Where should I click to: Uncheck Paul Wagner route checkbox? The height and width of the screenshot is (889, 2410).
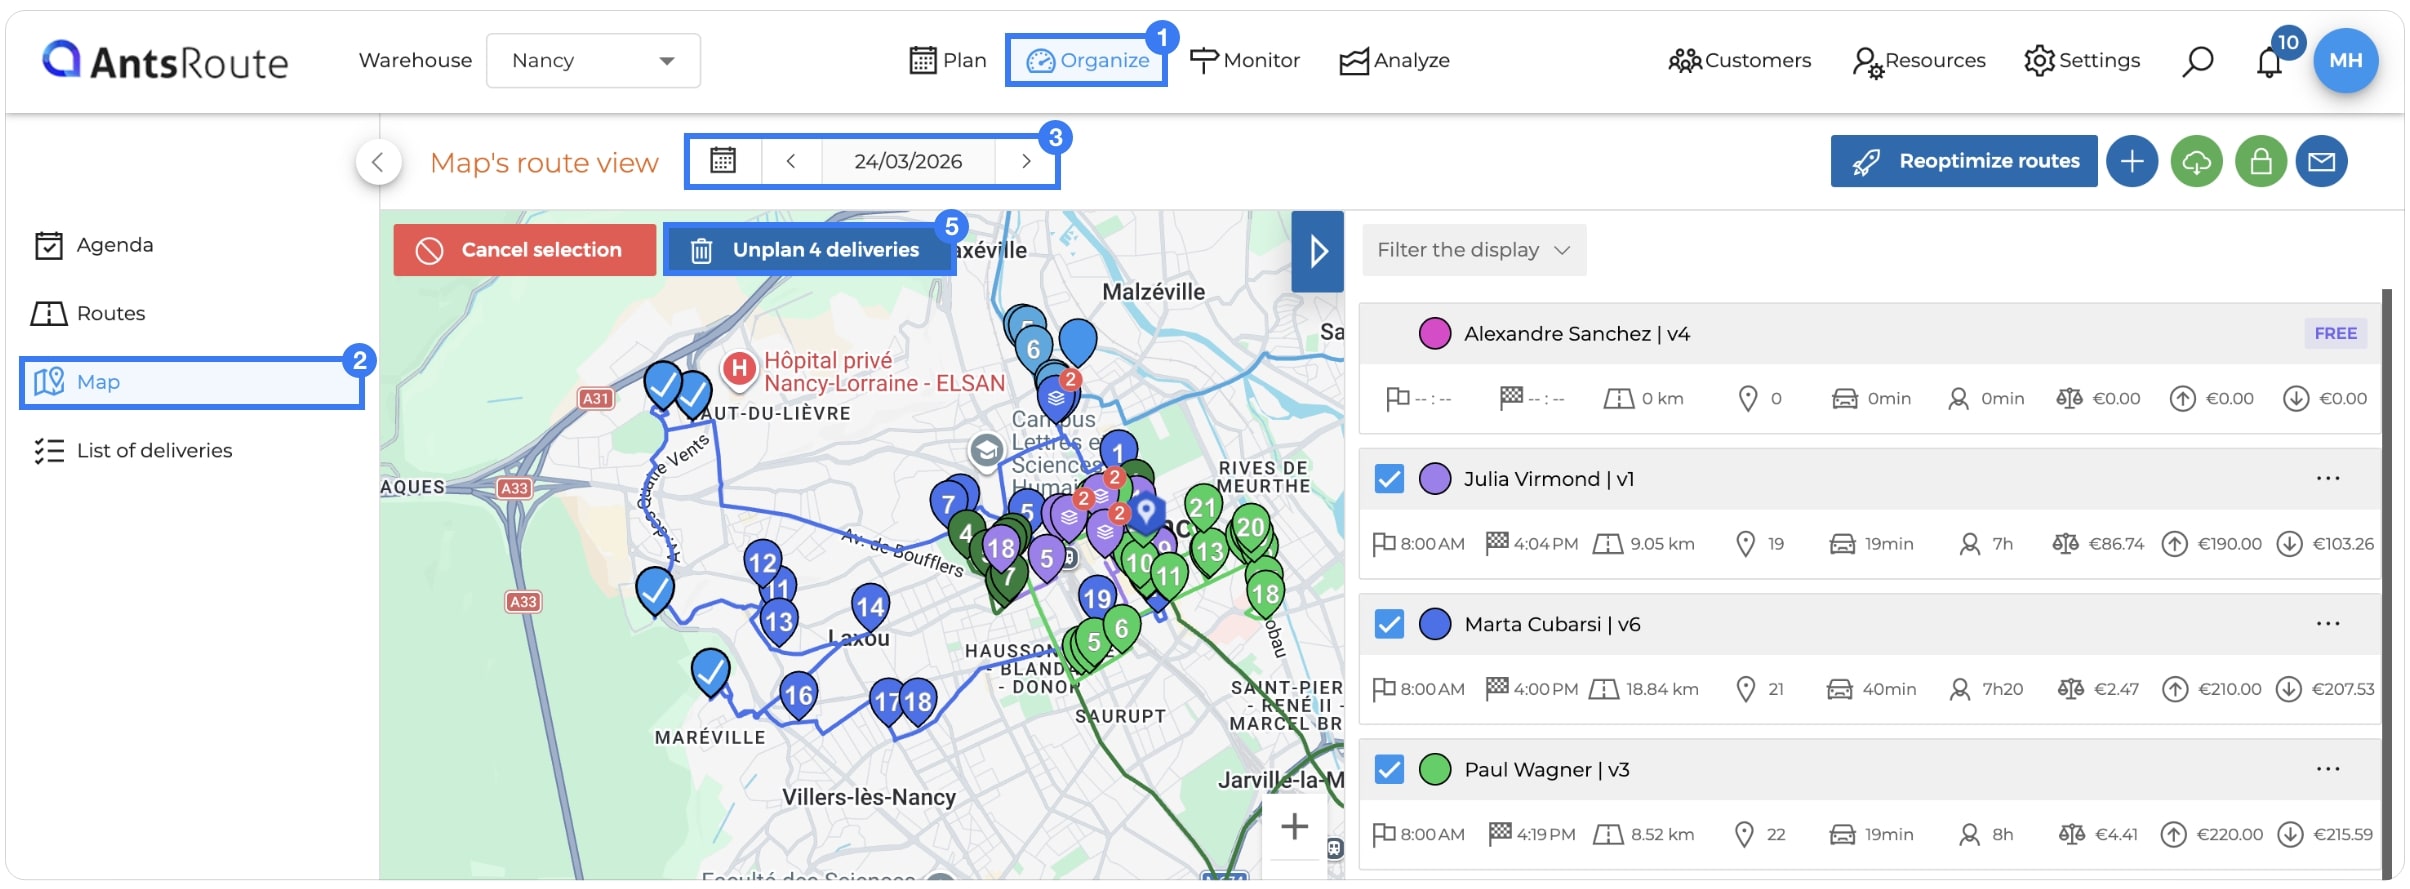tap(1389, 769)
